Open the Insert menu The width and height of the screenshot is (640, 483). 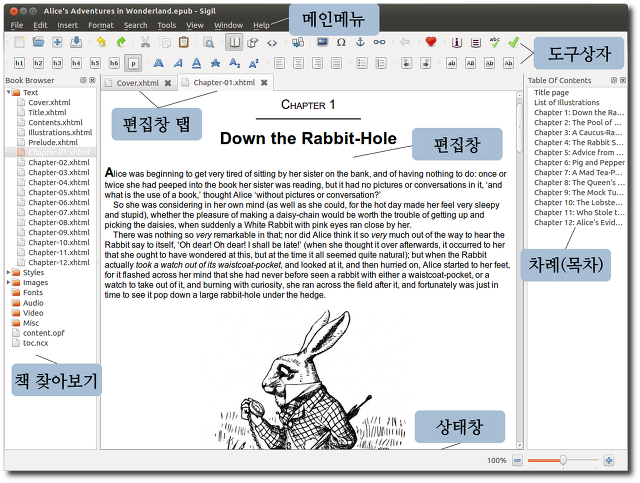[x=67, y=25]
